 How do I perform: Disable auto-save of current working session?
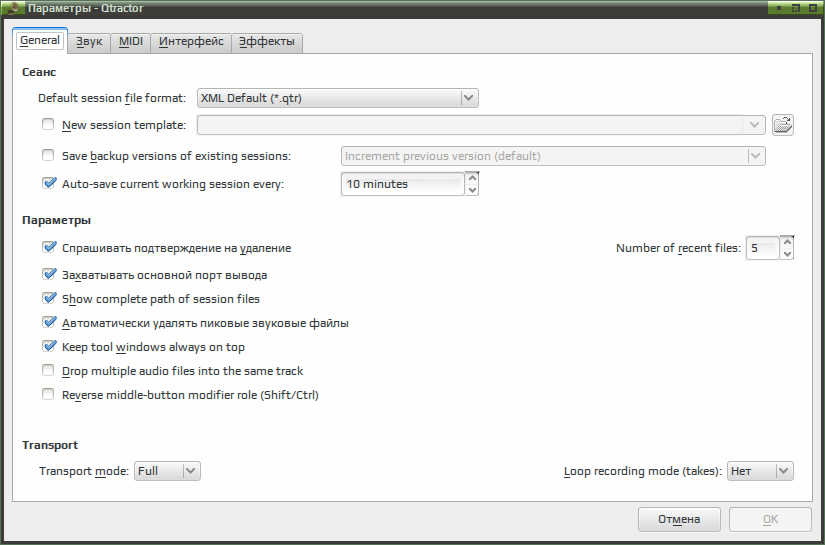(x=49, y=183)
